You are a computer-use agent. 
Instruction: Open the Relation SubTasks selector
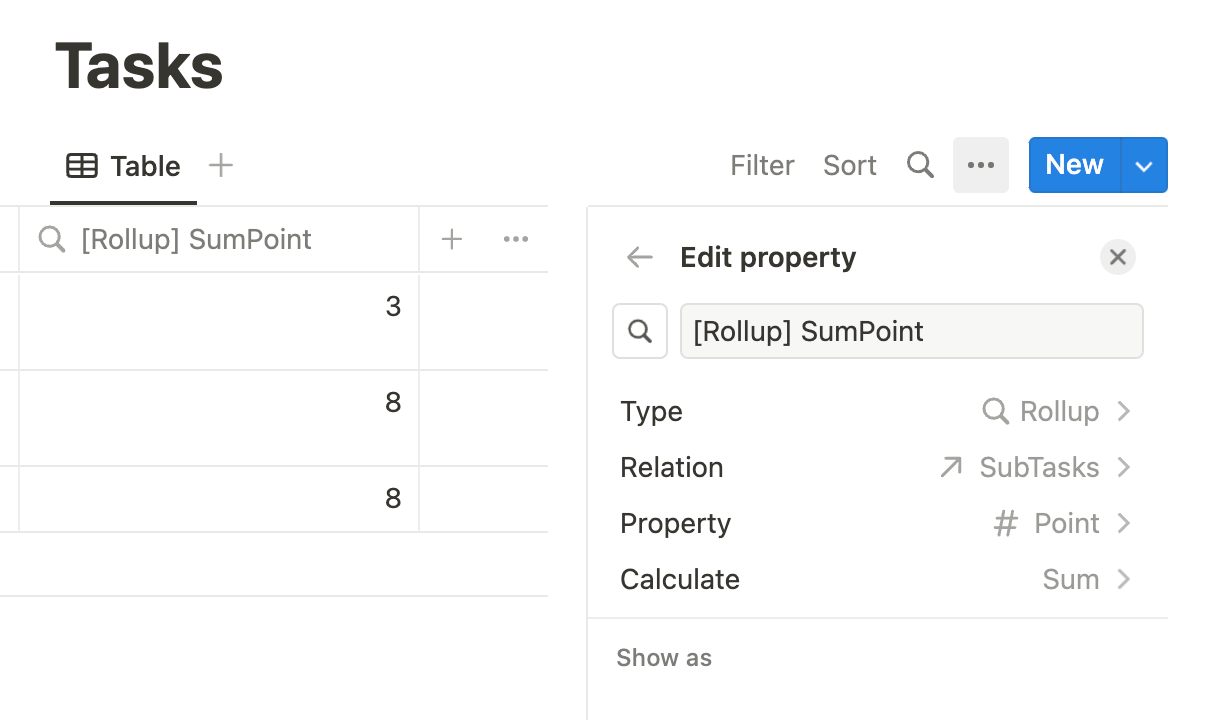[x=1036, y=467]
